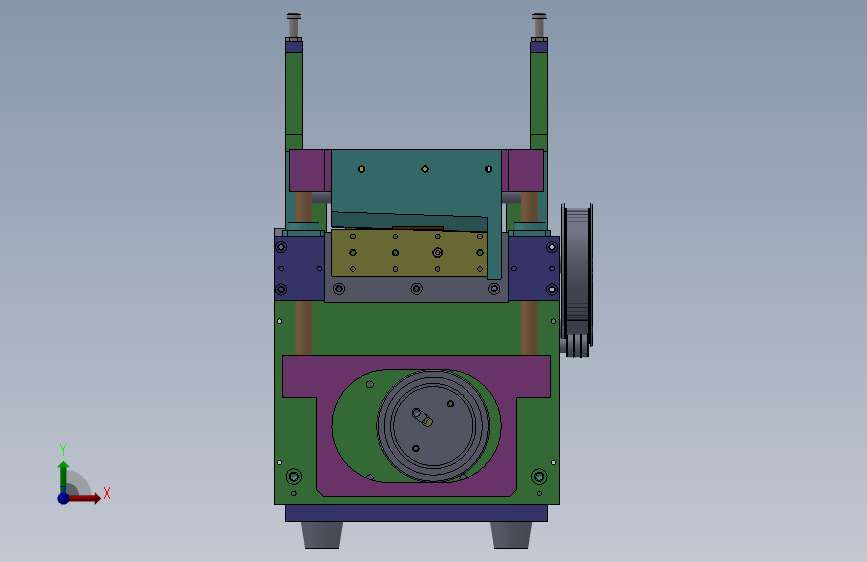The width and height of the screenshot is (867, 562).
Task: Select the small belt pulley below the large wheel
Action: pos(577,346)
